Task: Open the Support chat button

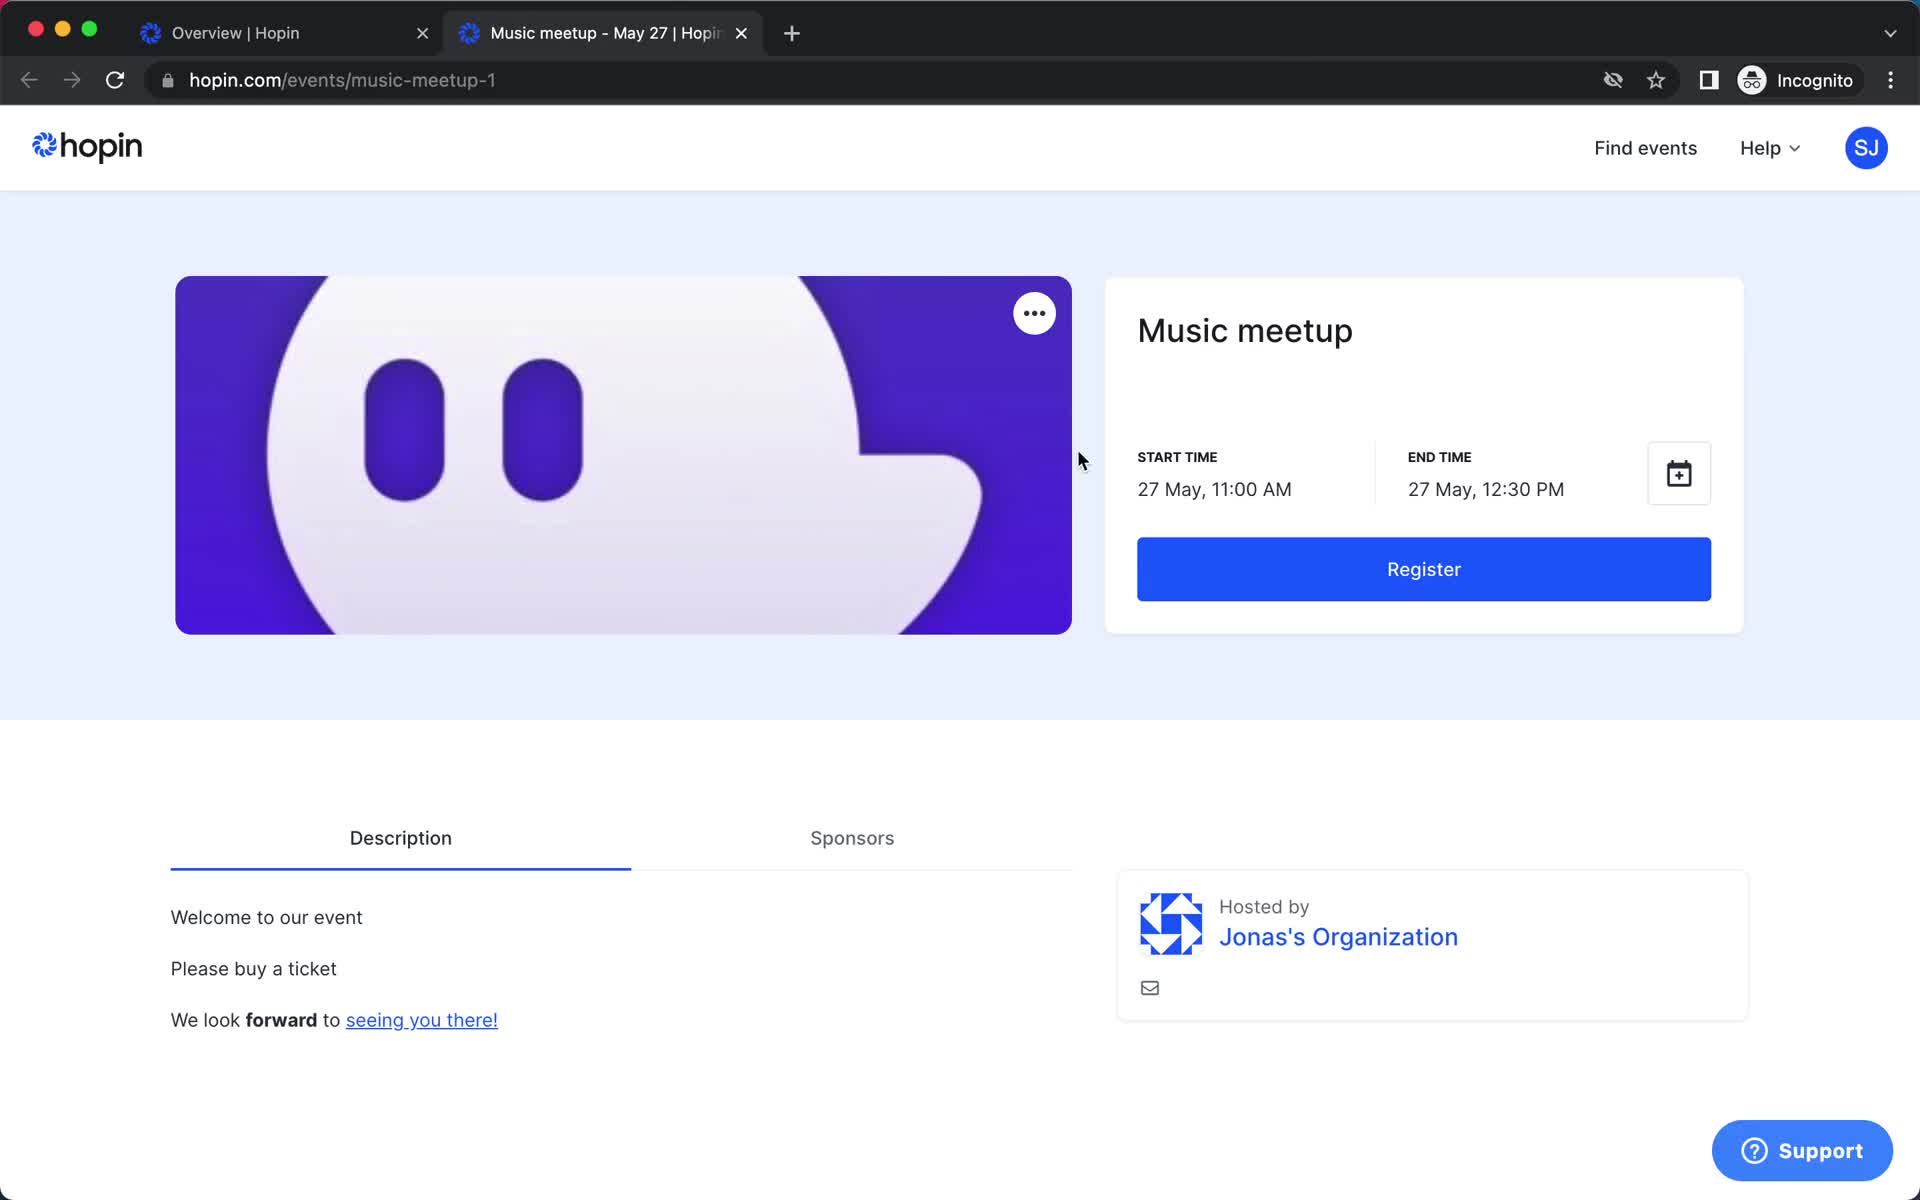Action: pos(1802,1151)
